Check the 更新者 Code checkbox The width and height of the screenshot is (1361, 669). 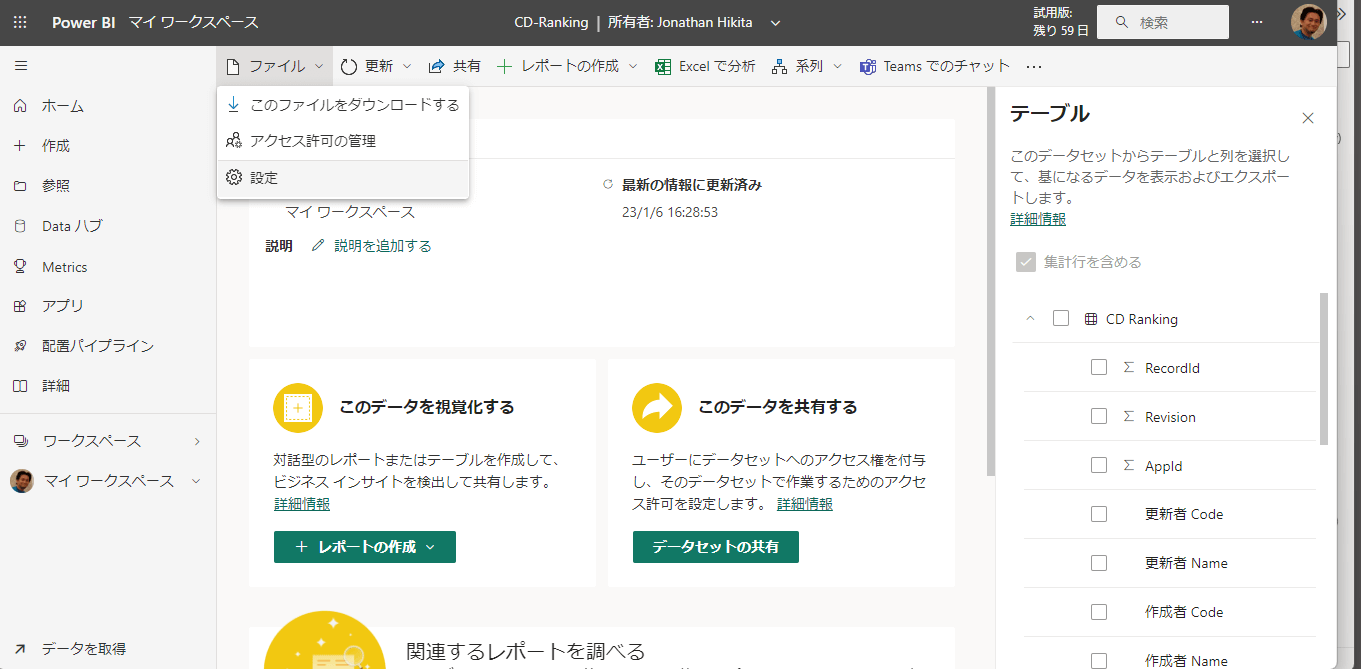[1099, 514]
